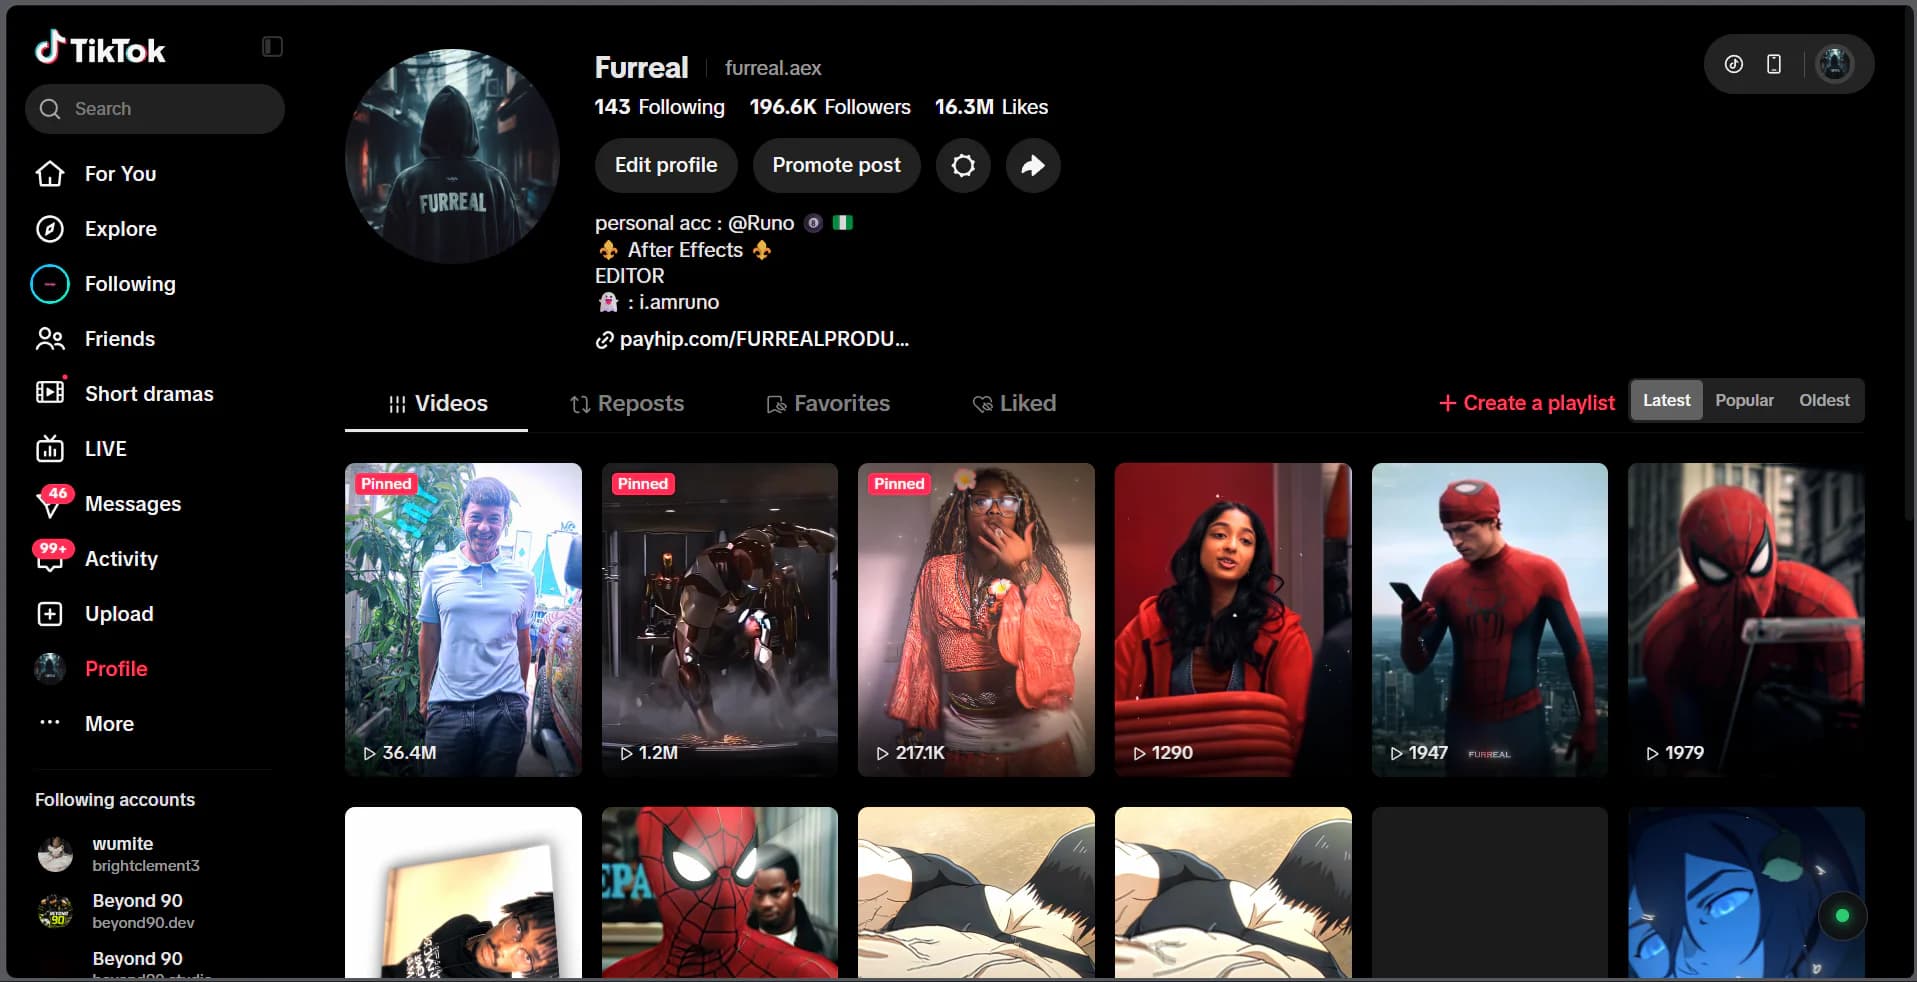Collapse the sidebar with the panel icon

click(x=272, y=47)
